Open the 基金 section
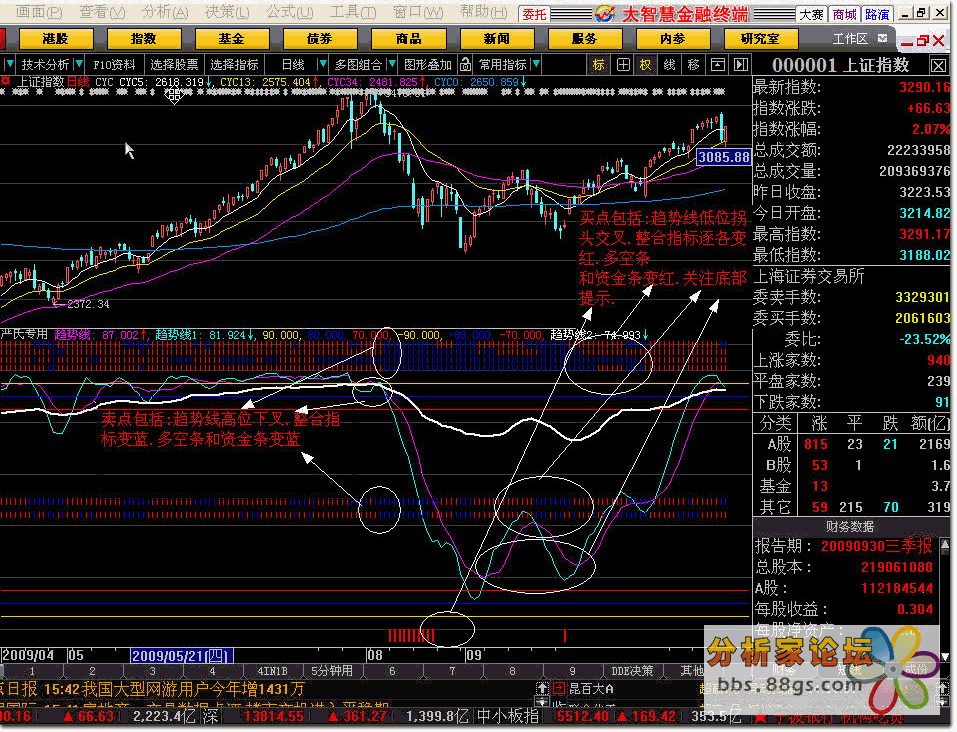Screen dimensions: 957x732 coord(231,39)
